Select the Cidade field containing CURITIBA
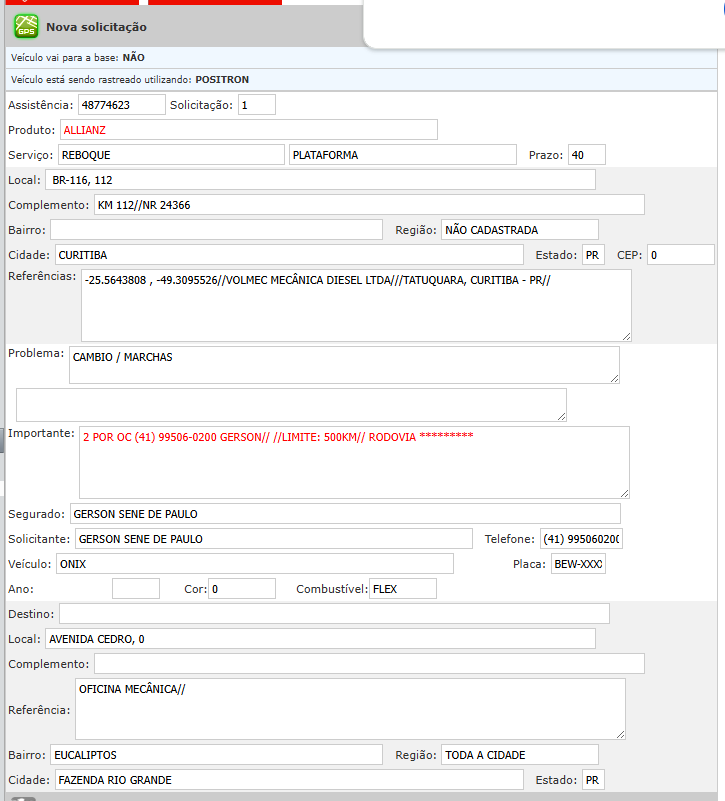The image size is (725, 801). [288, 255]
